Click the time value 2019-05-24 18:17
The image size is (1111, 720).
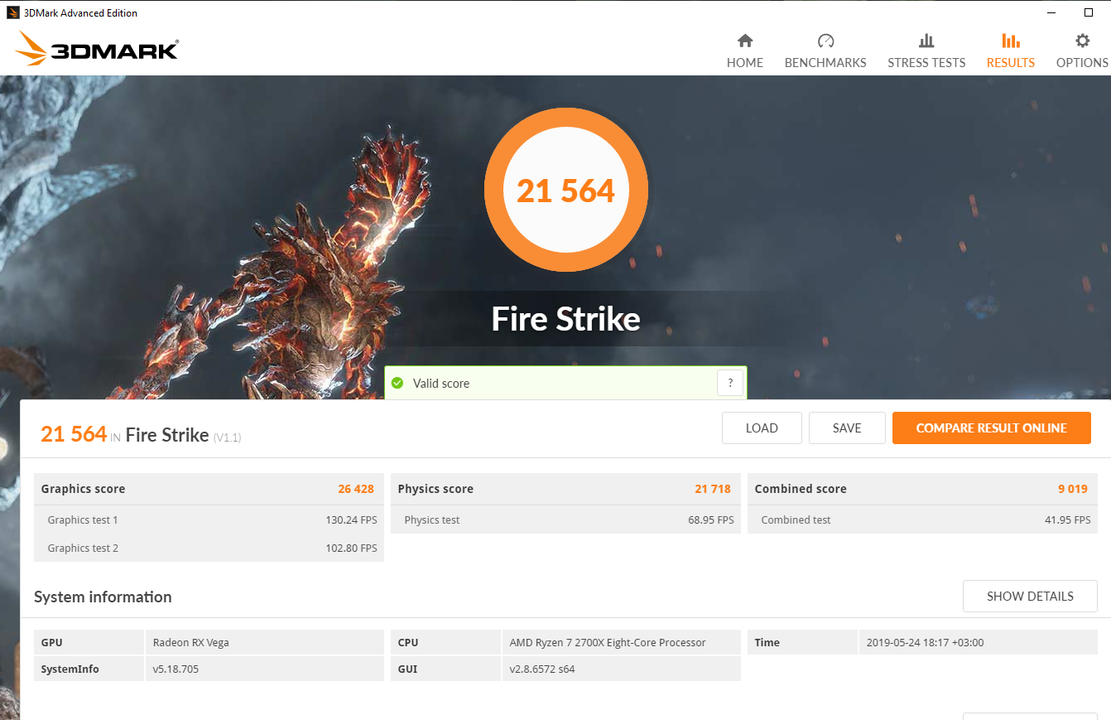(925, 642)
